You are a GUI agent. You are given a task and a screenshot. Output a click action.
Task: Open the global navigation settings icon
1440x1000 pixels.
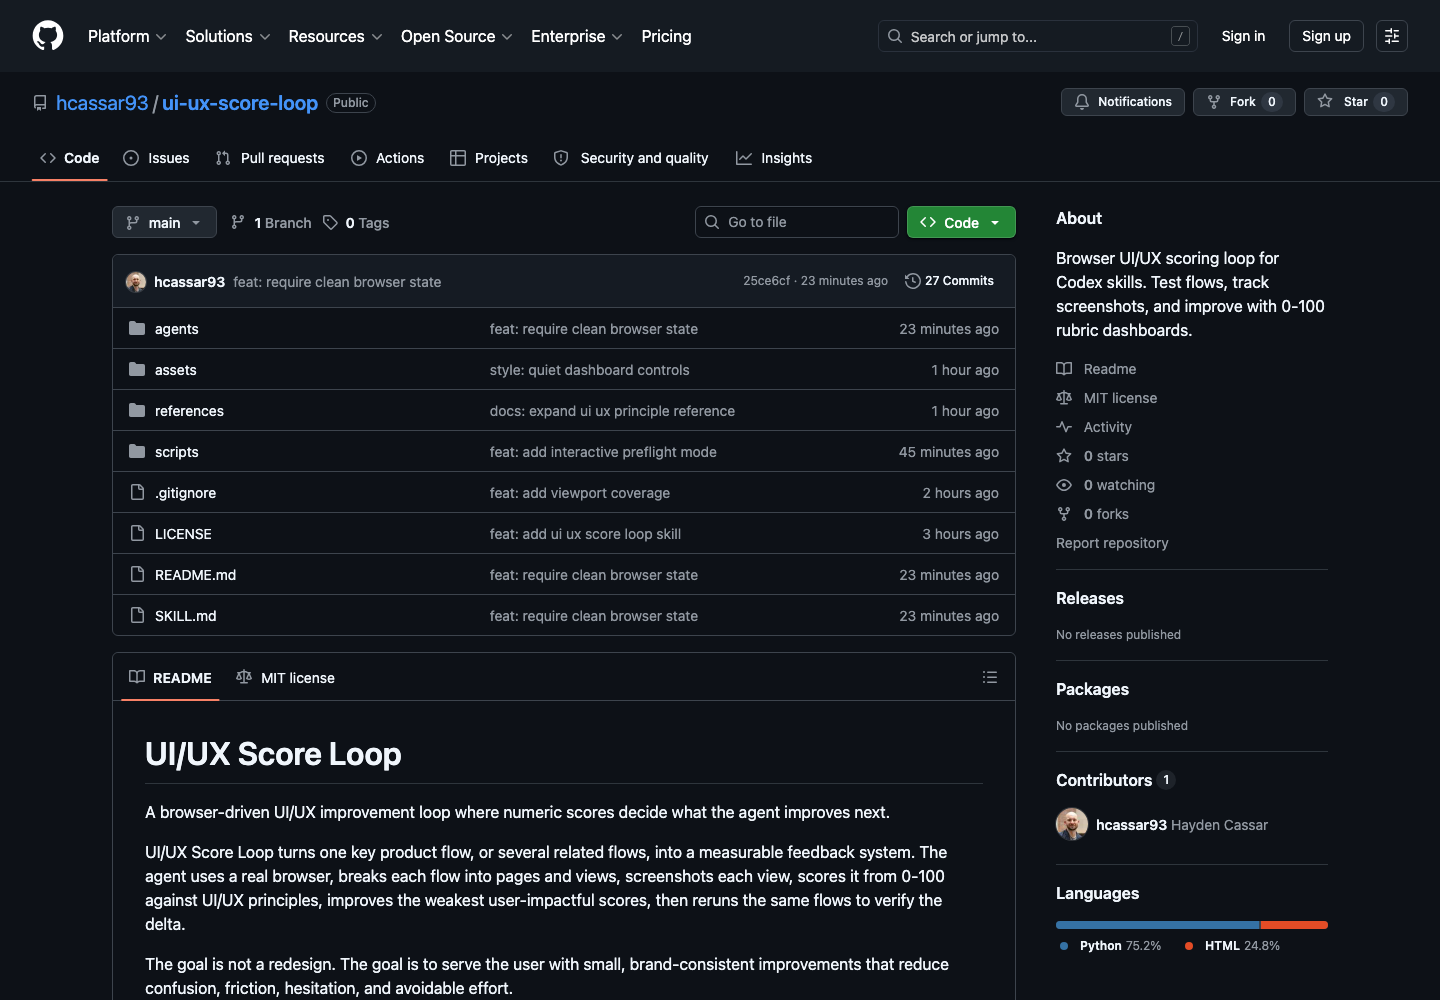1392,36
